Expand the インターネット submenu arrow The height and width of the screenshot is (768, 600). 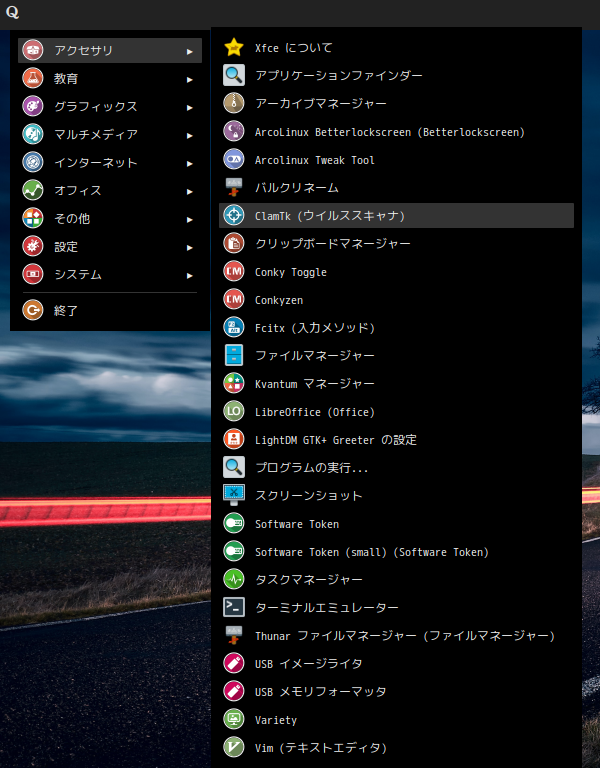[x=190, y=164]
